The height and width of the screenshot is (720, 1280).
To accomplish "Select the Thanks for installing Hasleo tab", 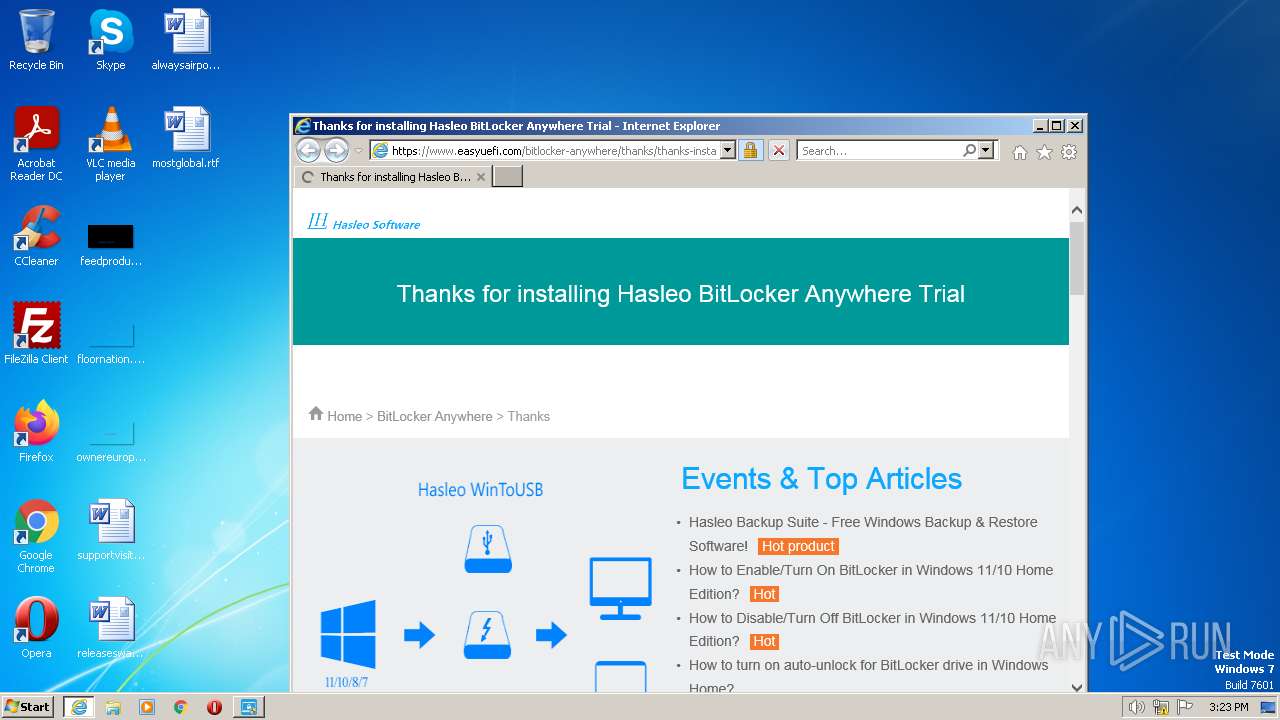I will coord(394,177).
